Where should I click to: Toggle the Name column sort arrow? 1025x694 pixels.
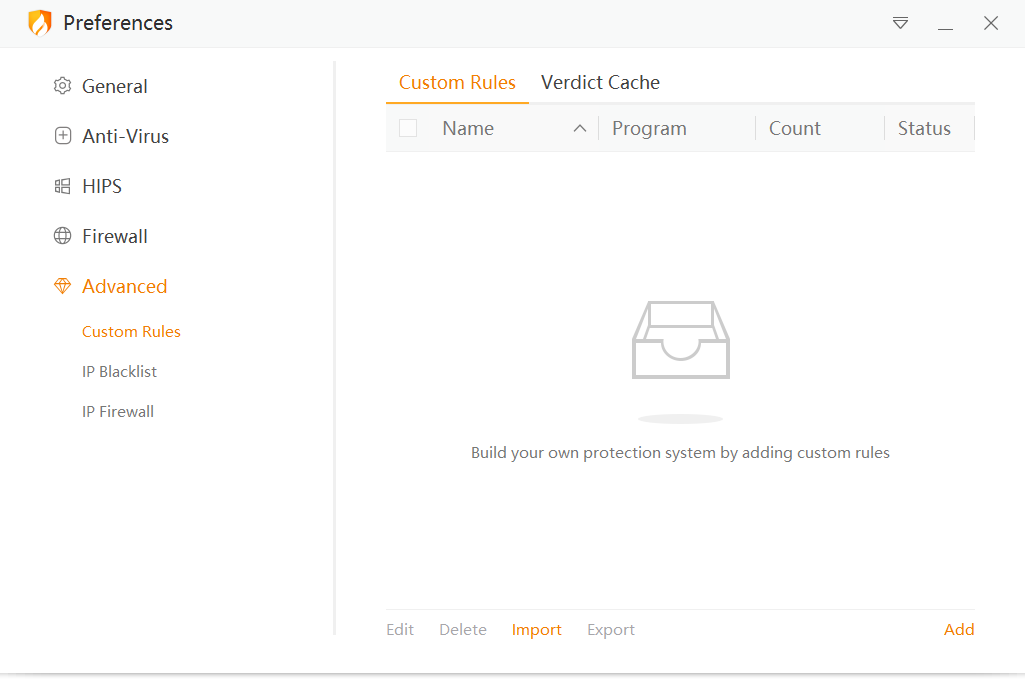pyautogui.click(x=579, y=128)
